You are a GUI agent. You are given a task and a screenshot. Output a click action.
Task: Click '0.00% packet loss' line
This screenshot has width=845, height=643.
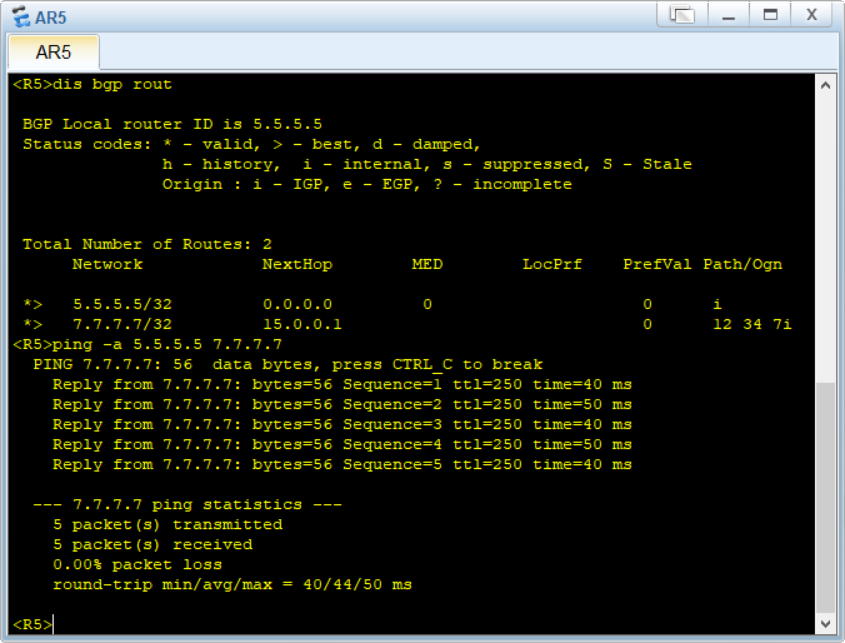click(137, 564)
